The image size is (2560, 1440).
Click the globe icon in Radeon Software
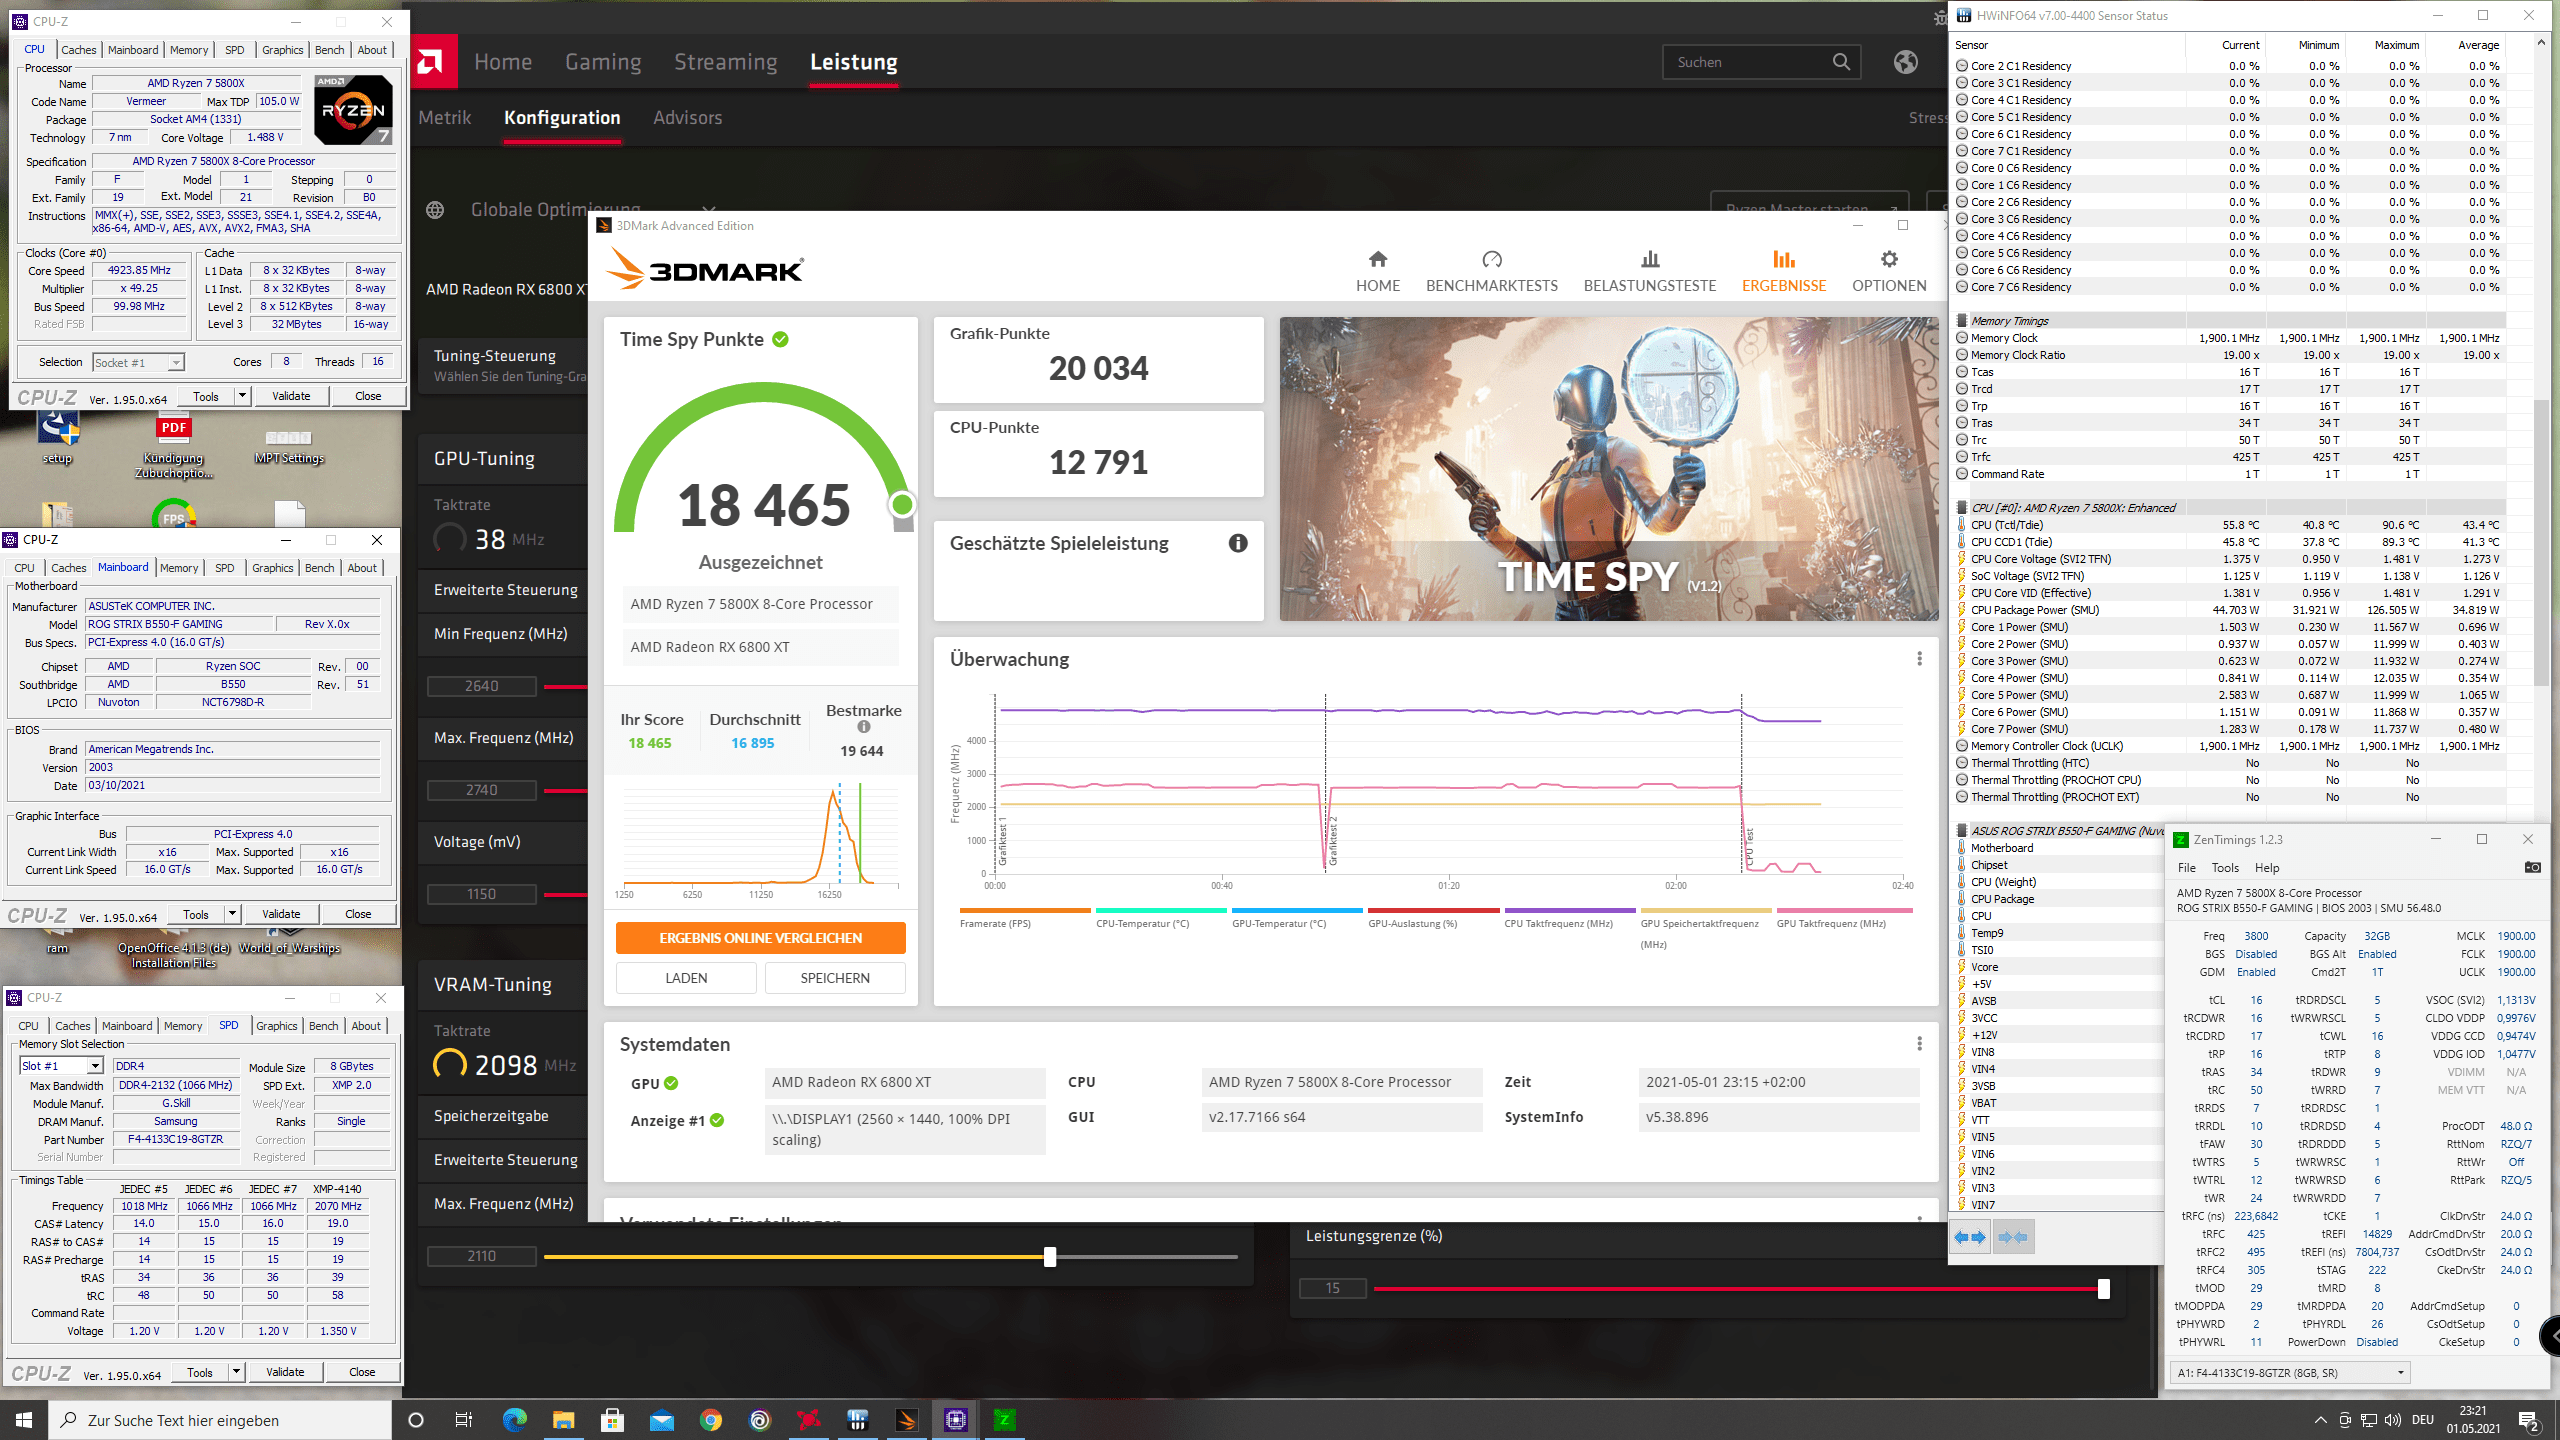click(x=1905, y=62)
